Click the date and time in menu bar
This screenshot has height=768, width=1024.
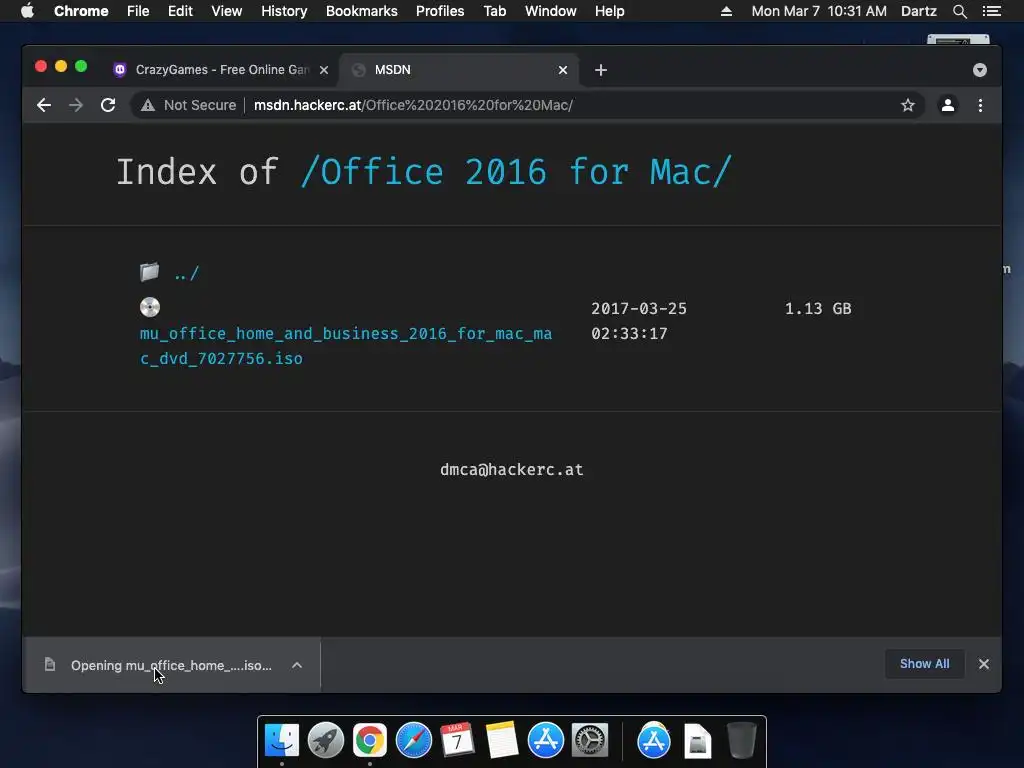819,11
